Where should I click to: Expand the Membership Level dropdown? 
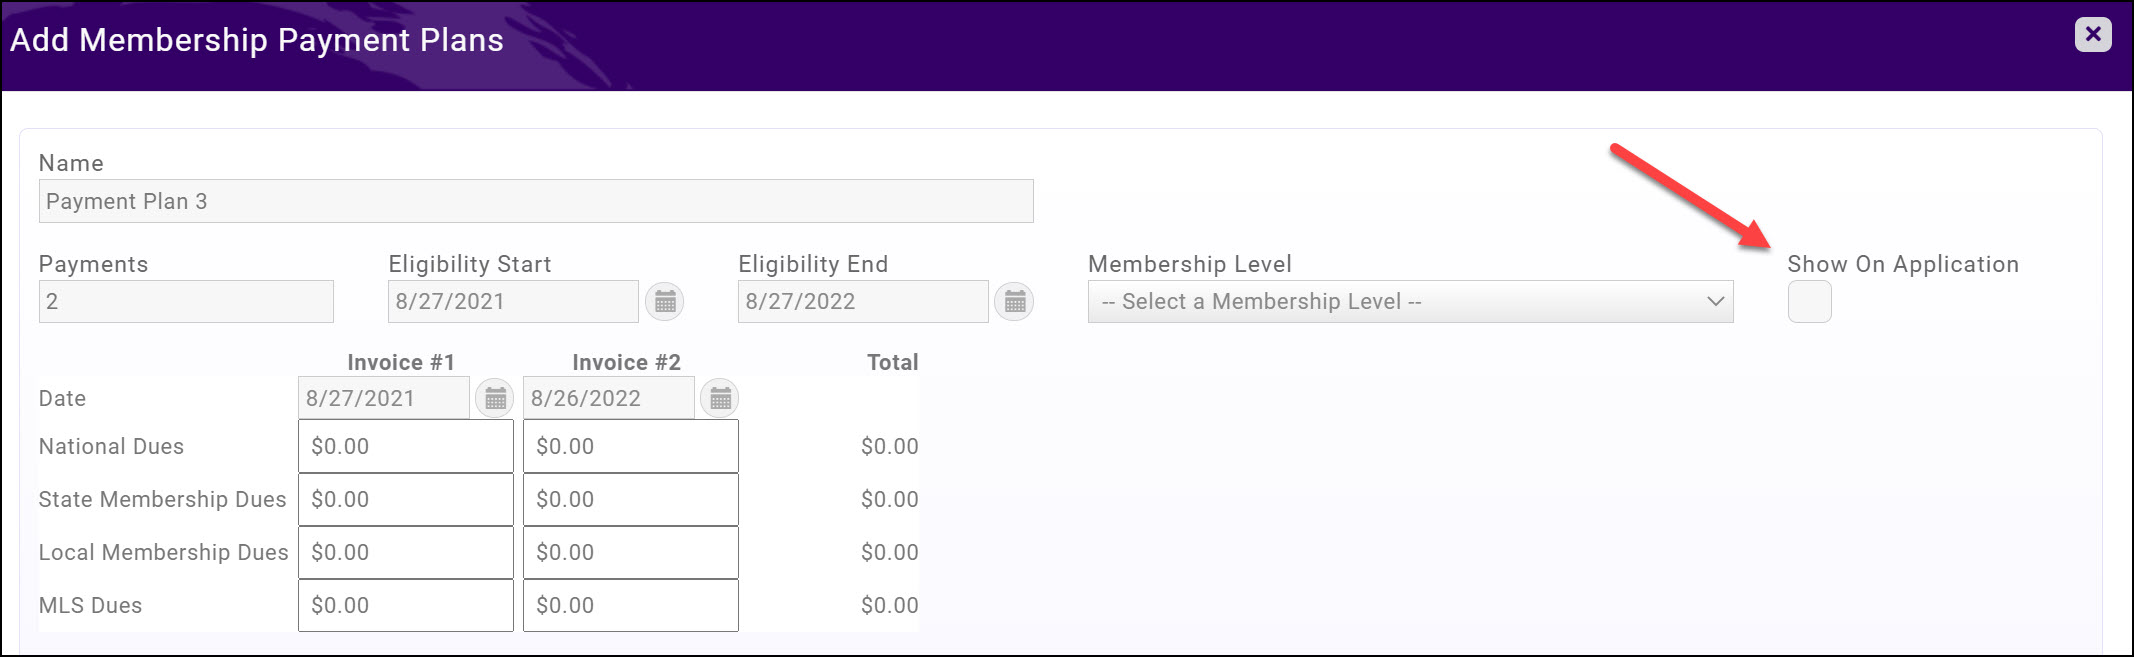tap(1410, 301)
